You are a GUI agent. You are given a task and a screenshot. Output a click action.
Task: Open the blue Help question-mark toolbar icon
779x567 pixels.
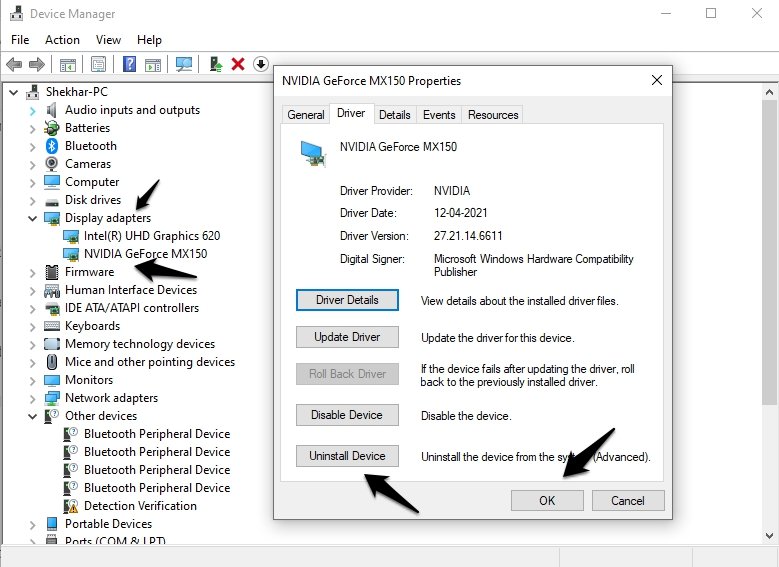[129, 64]
